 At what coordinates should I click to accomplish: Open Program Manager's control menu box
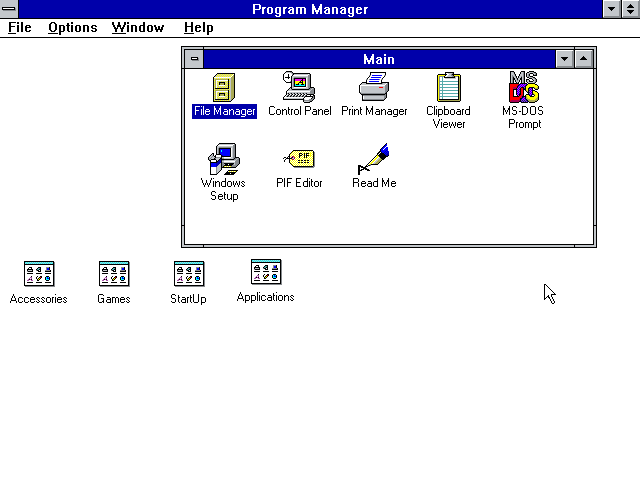[10, 9]
